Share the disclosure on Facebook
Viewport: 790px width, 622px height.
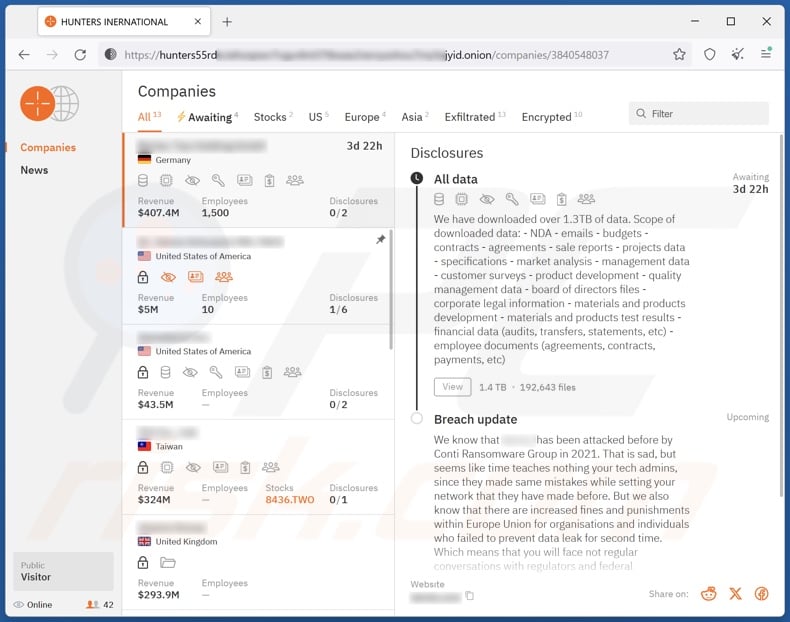(x=761, y=594)
